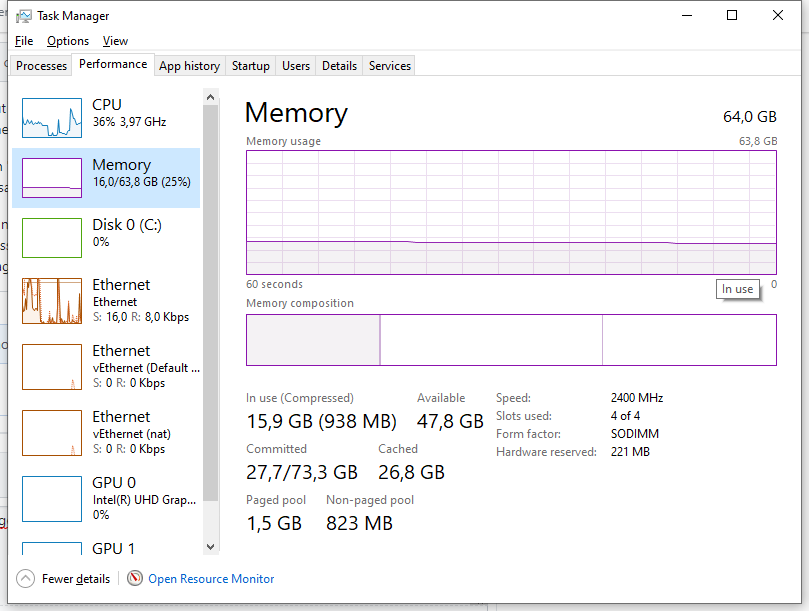Click the In use segment of Memory composition
This screenshot has width=809, height=611.
[x=313, y=340]
